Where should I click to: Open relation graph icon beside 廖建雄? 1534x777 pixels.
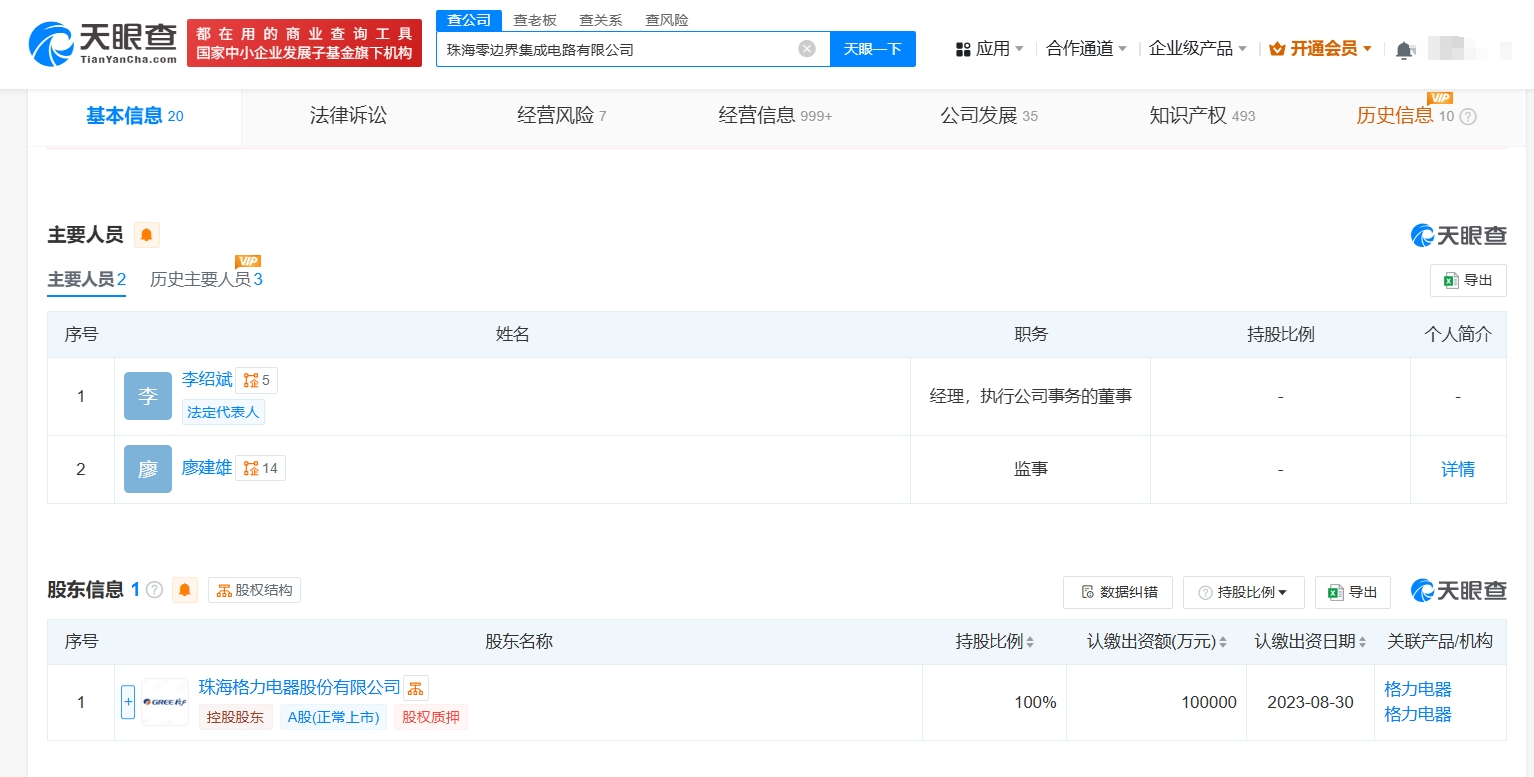click(x=260, y=468)
